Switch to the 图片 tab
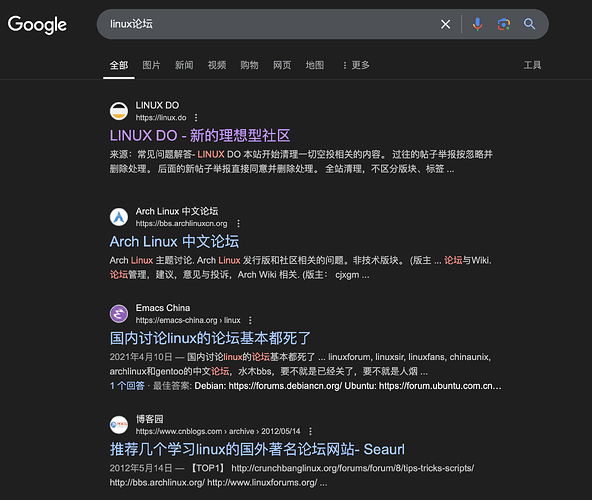The width and height of the screenshot is (592, 500). tap(151, 65)
